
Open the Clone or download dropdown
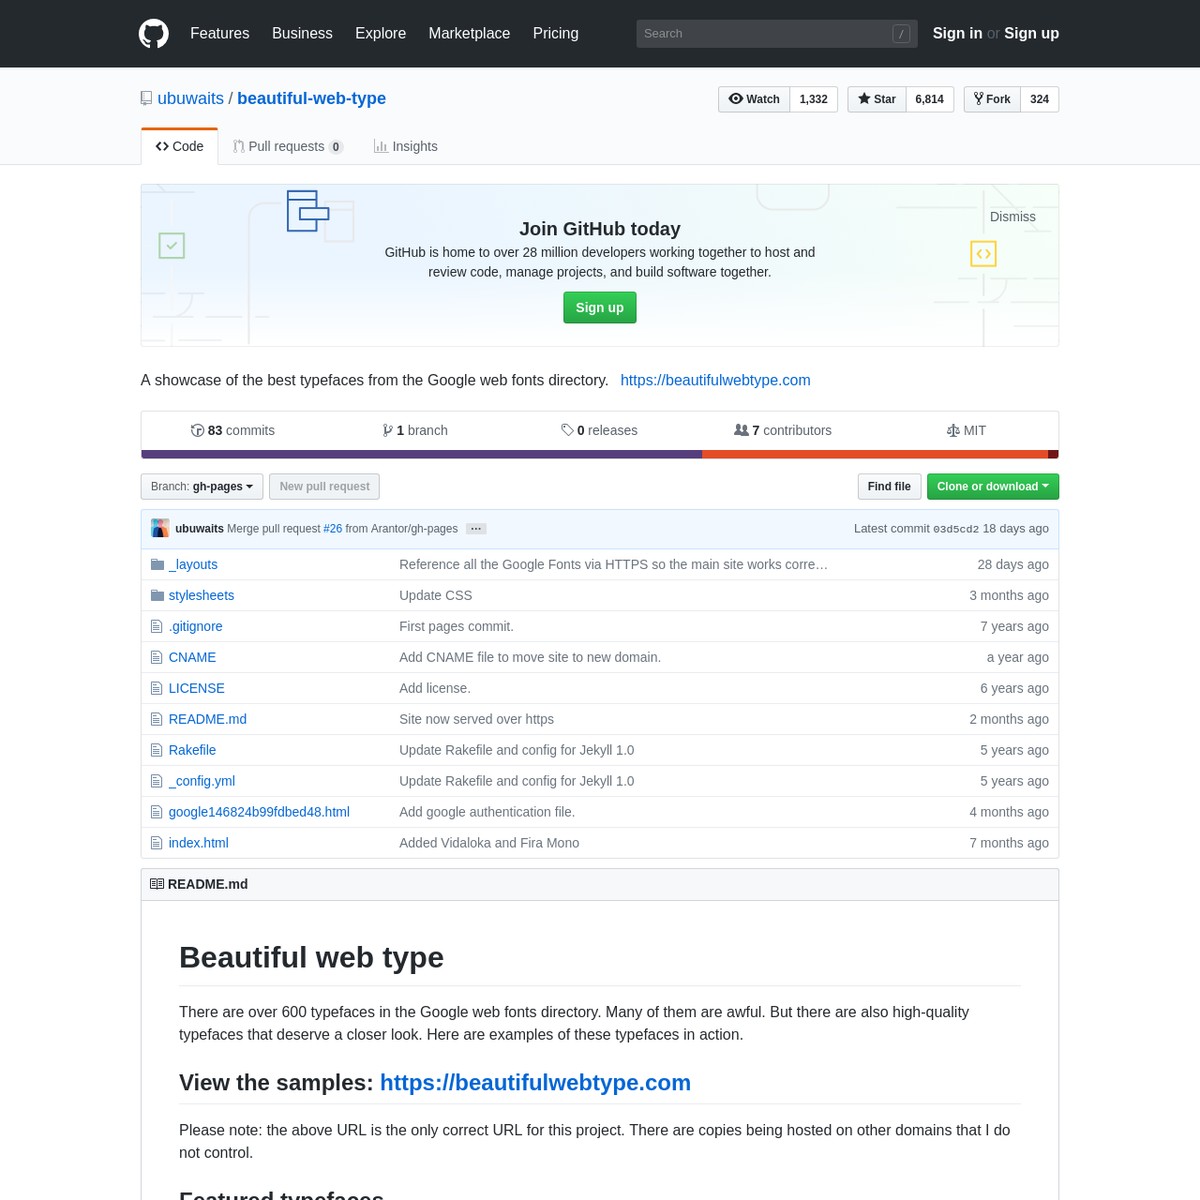pos(993,487)
